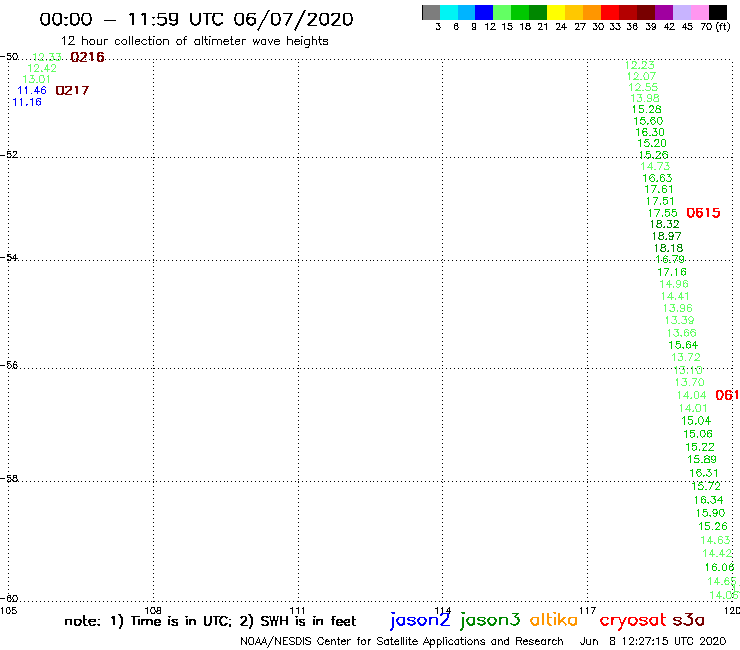Click the NOAA/NESDIS Center footer credit
Image resolution: width=740 pixels, height=650 pixels.
[402, 641]
